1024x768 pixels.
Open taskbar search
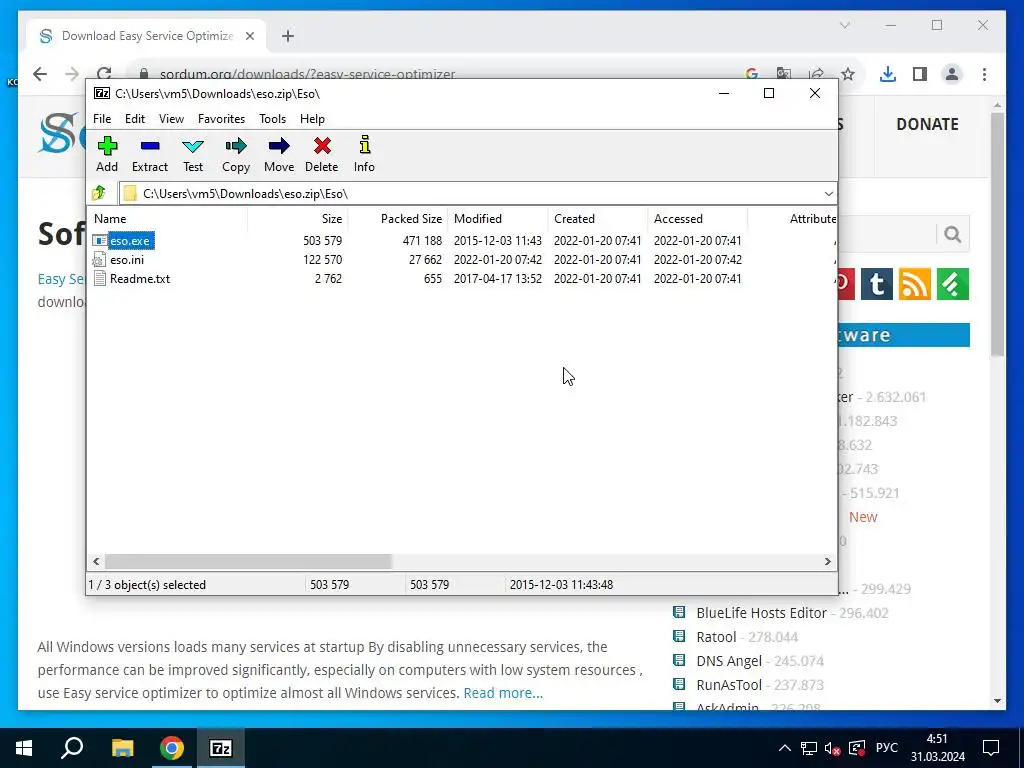(72, 748)
